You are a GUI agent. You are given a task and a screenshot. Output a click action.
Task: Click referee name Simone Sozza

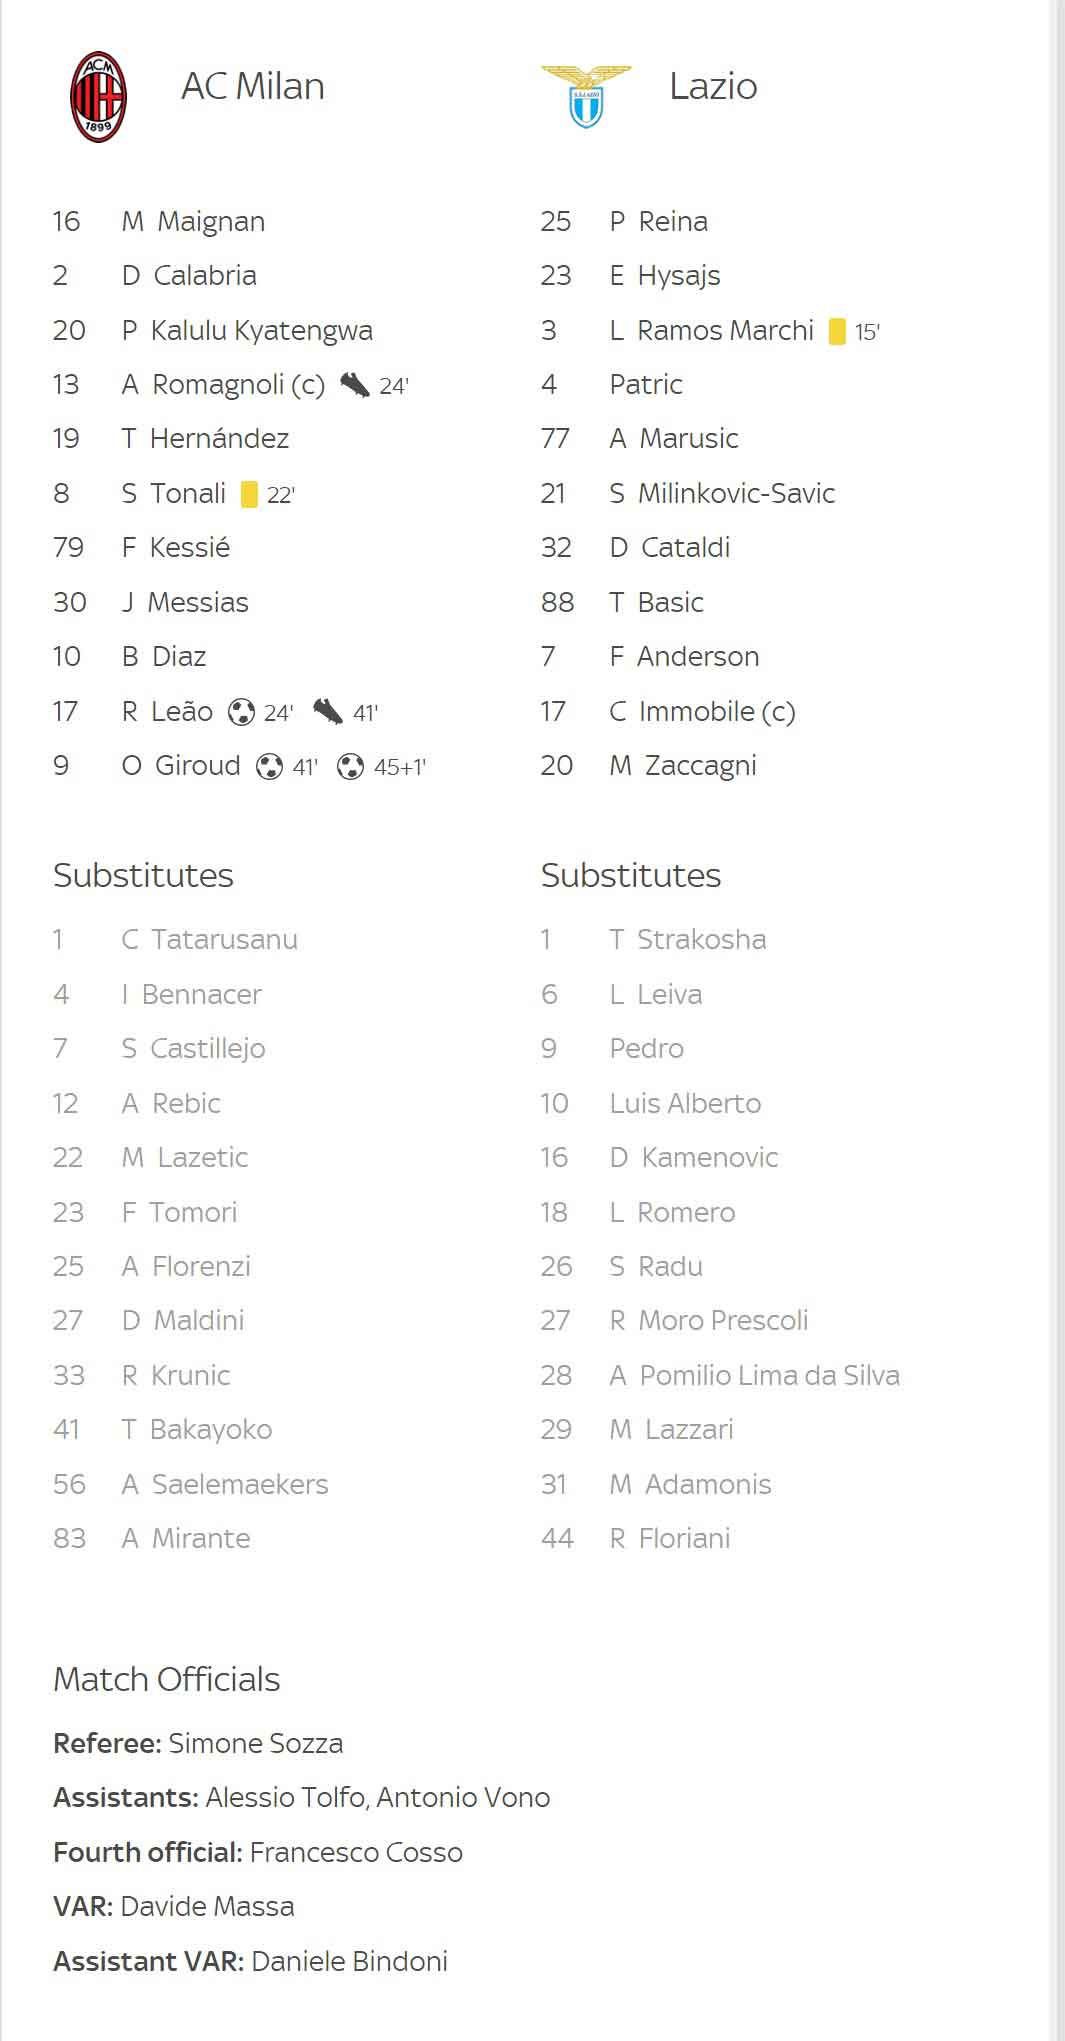pyautogui.click(x=255, y=1743)
